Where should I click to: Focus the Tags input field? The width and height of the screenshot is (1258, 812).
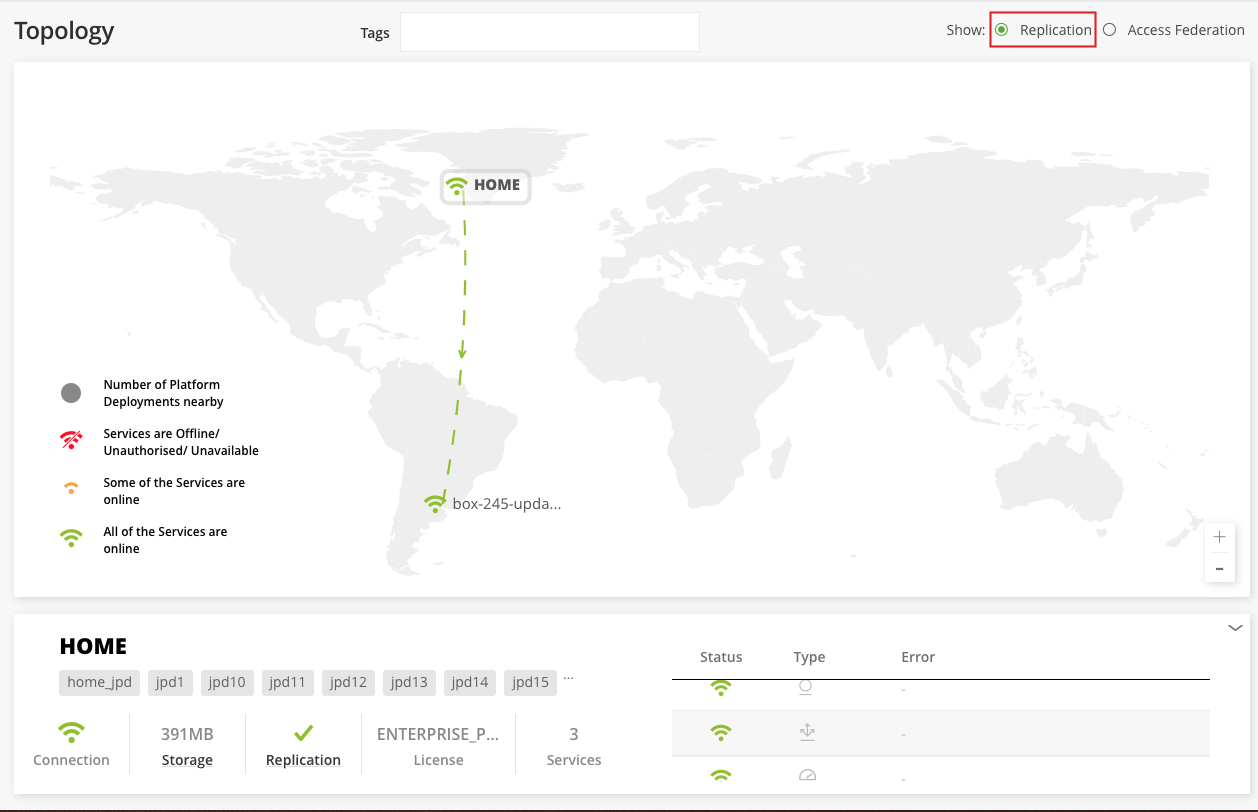click(549, 32)
